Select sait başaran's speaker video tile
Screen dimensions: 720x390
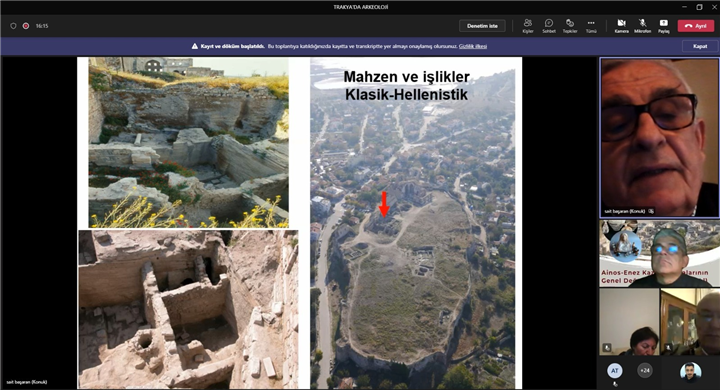coord(659,137)
